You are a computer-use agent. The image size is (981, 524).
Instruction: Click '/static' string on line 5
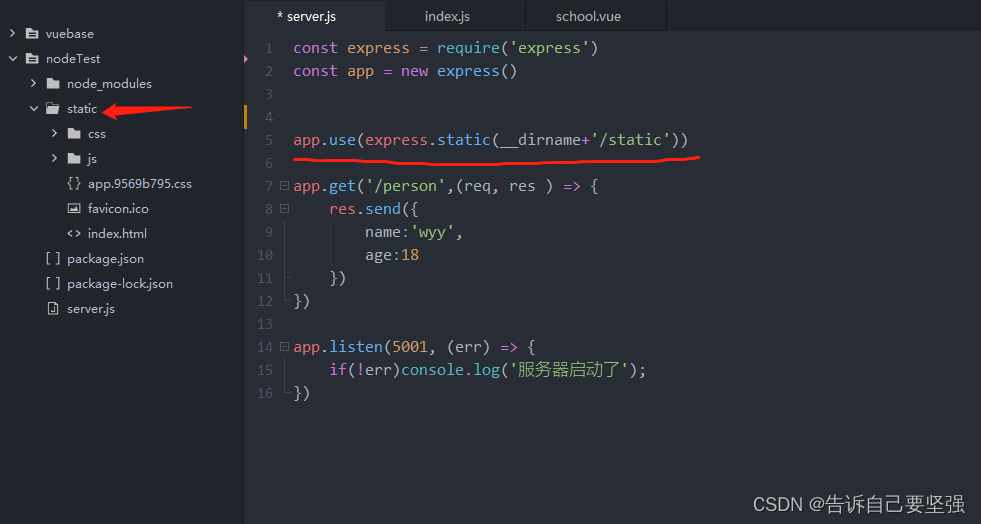631,140
